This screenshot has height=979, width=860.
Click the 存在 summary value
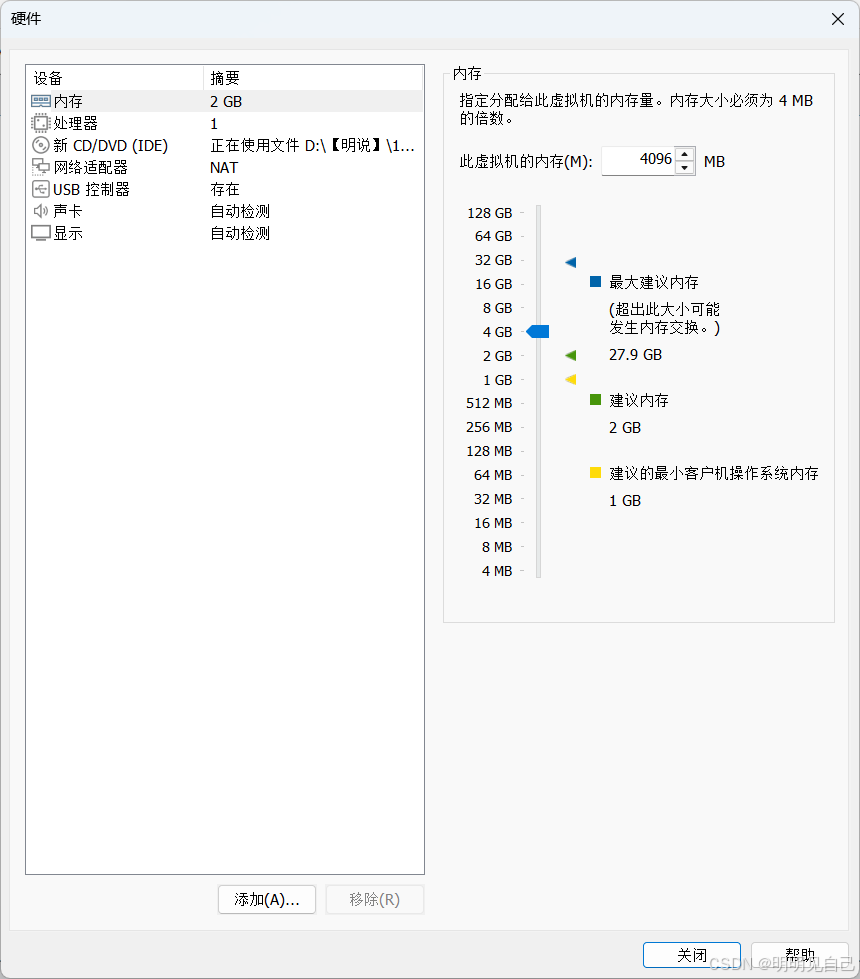tap(225, 189)
